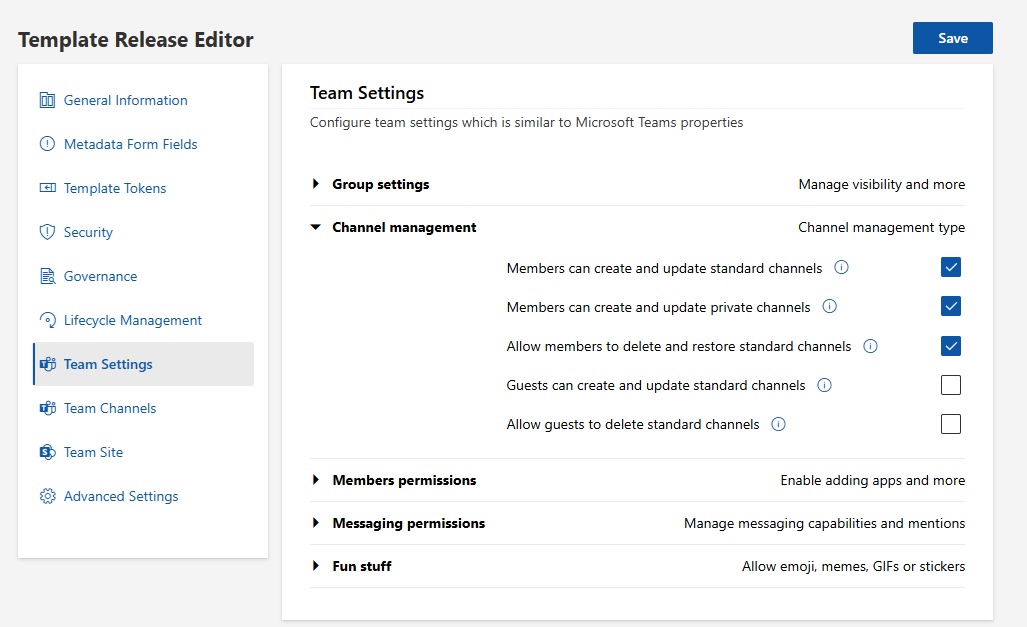Enable allow guests to delete standard channels
Image resolution: width=1027 pixels, height=627 pixels.
950,424
